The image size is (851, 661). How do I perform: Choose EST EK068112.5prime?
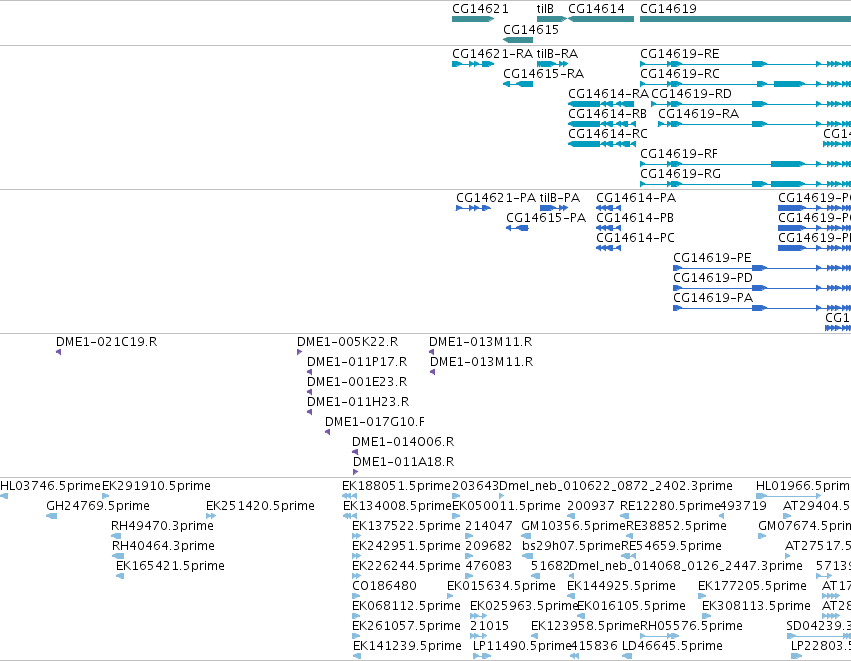[x=407, y=606]
